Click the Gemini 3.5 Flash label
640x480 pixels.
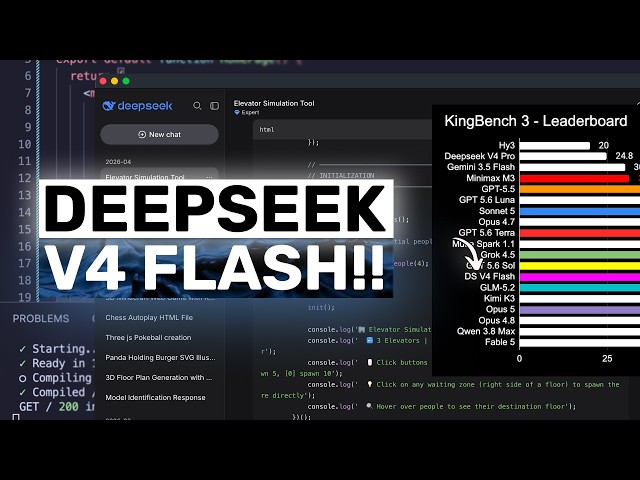coord(481,167)
